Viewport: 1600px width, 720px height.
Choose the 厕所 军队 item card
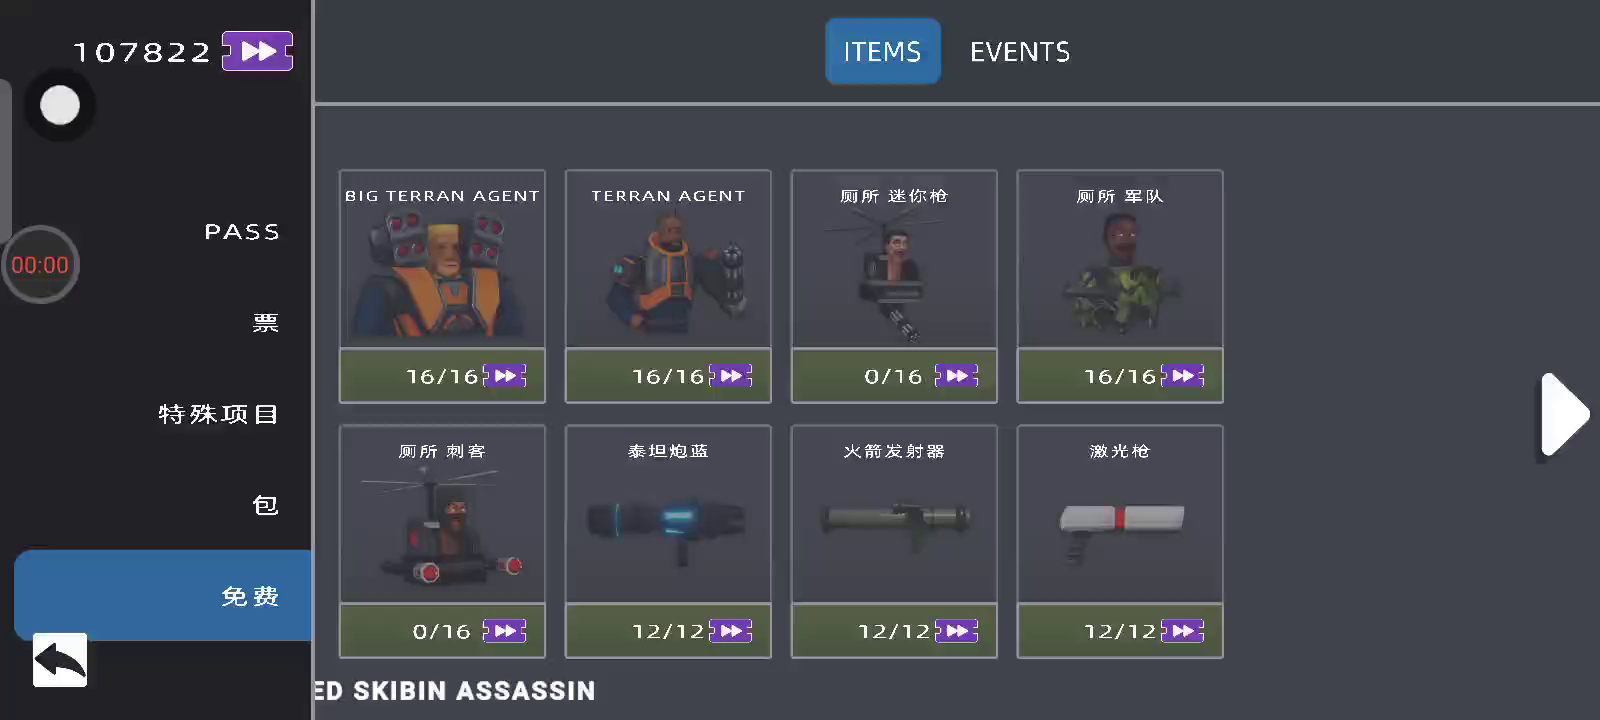pyautogui.click(x=1120, y=287)
